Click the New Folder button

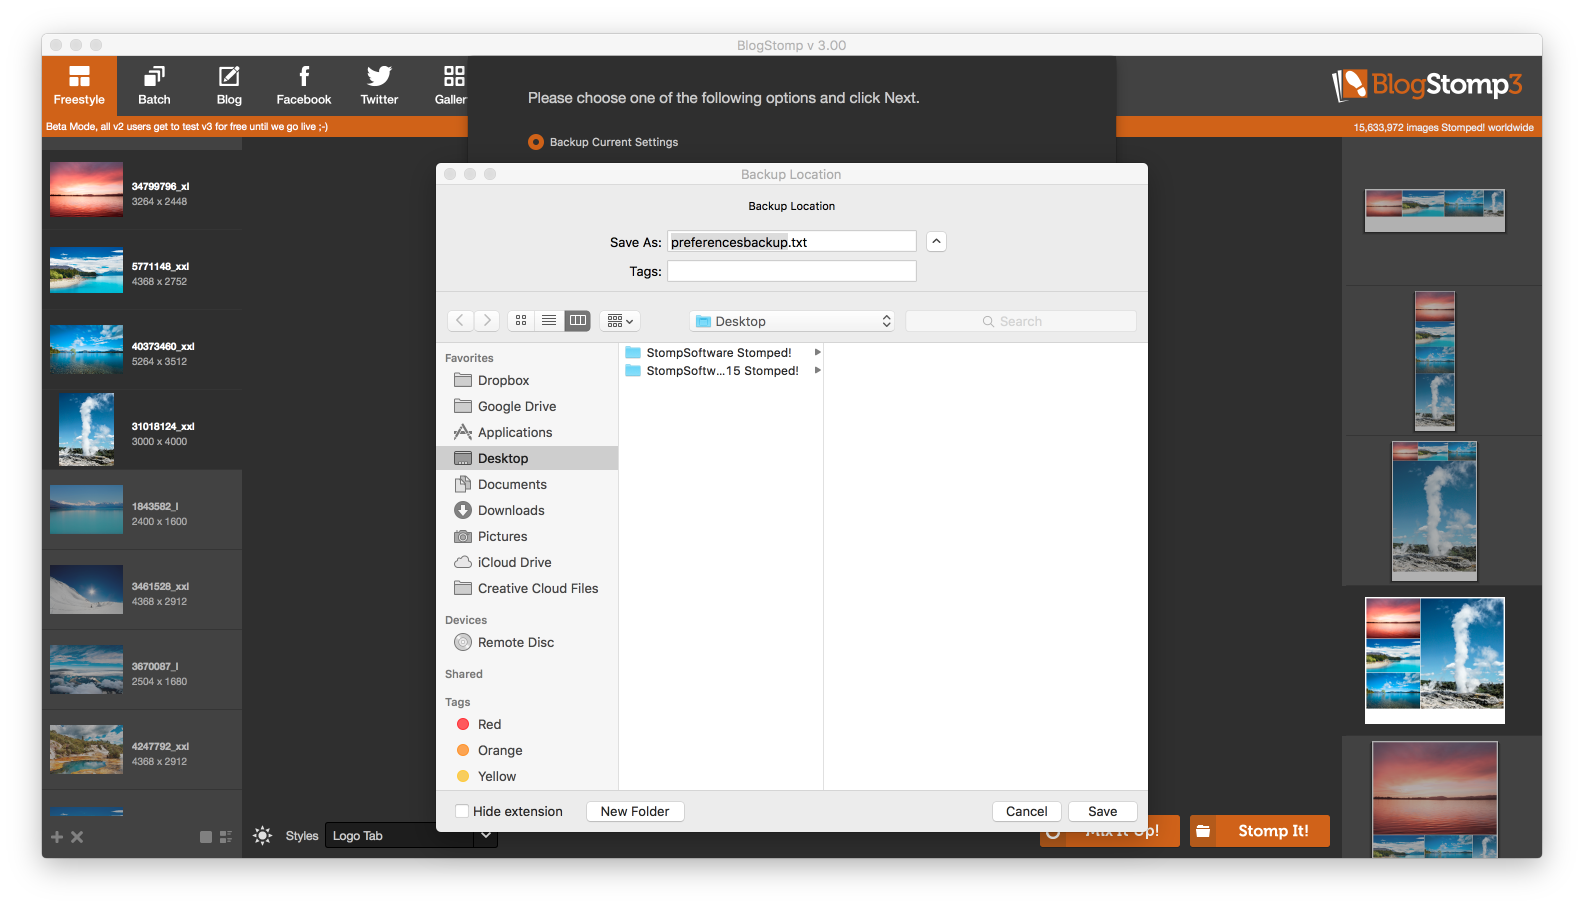click(635, 811)
